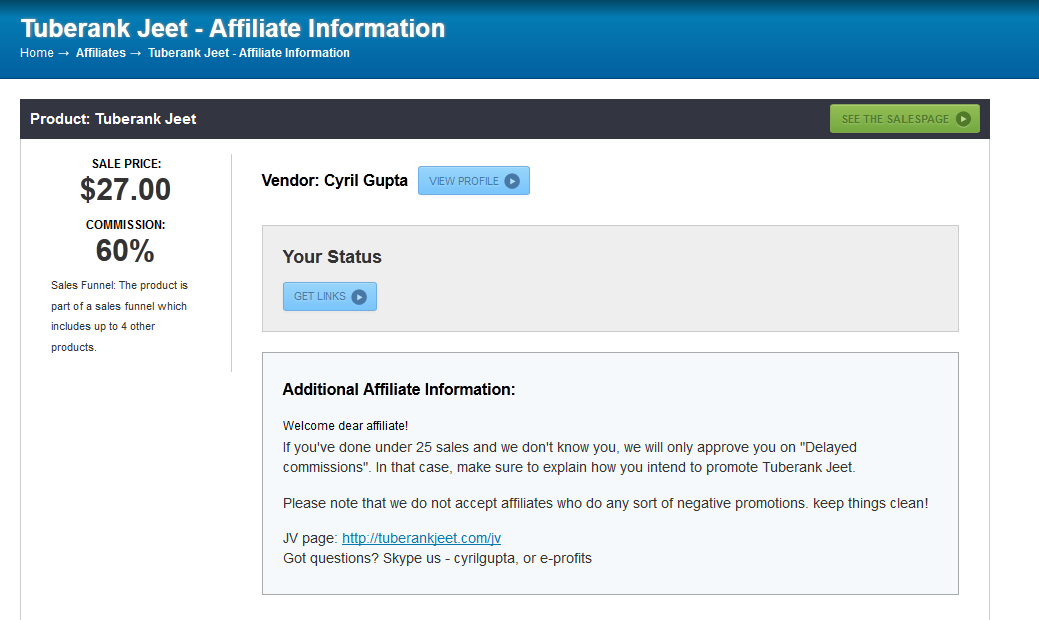Click the SALE PRICE: label
This screenshot has height=620, width=1039.
(127, 164)
